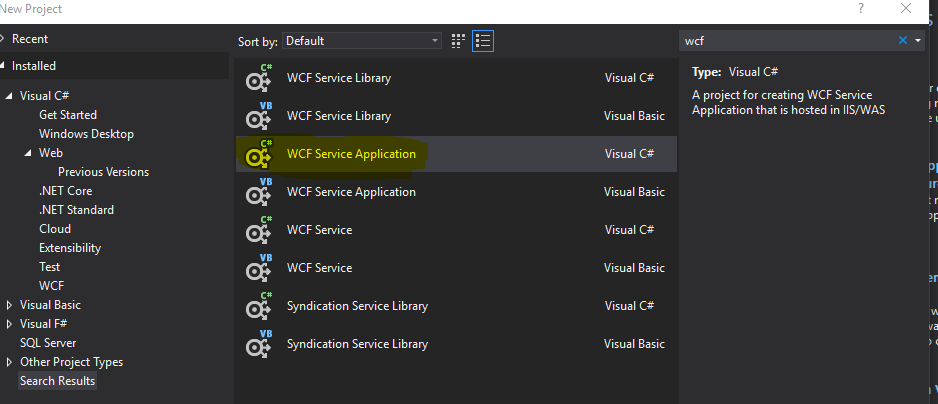
Task: Clear the wcf search text
Action: (x=903, y=41)
